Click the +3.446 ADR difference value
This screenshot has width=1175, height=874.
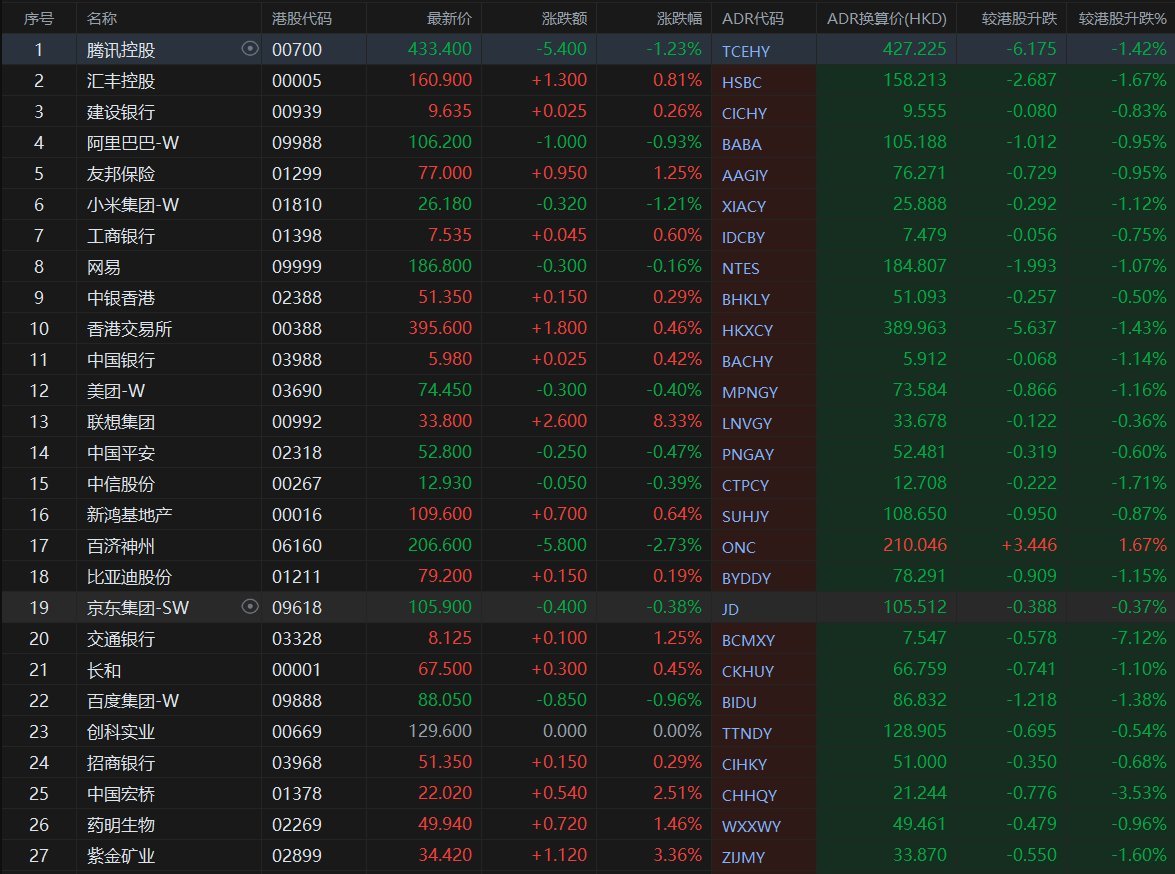[x=1029, y=545]
